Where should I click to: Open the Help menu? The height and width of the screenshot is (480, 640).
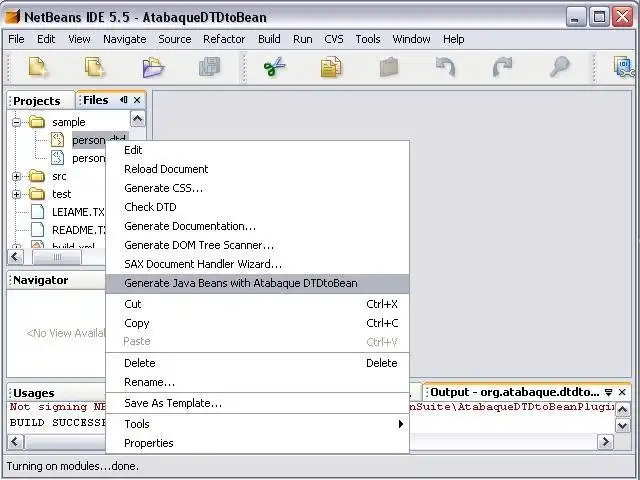453,39
